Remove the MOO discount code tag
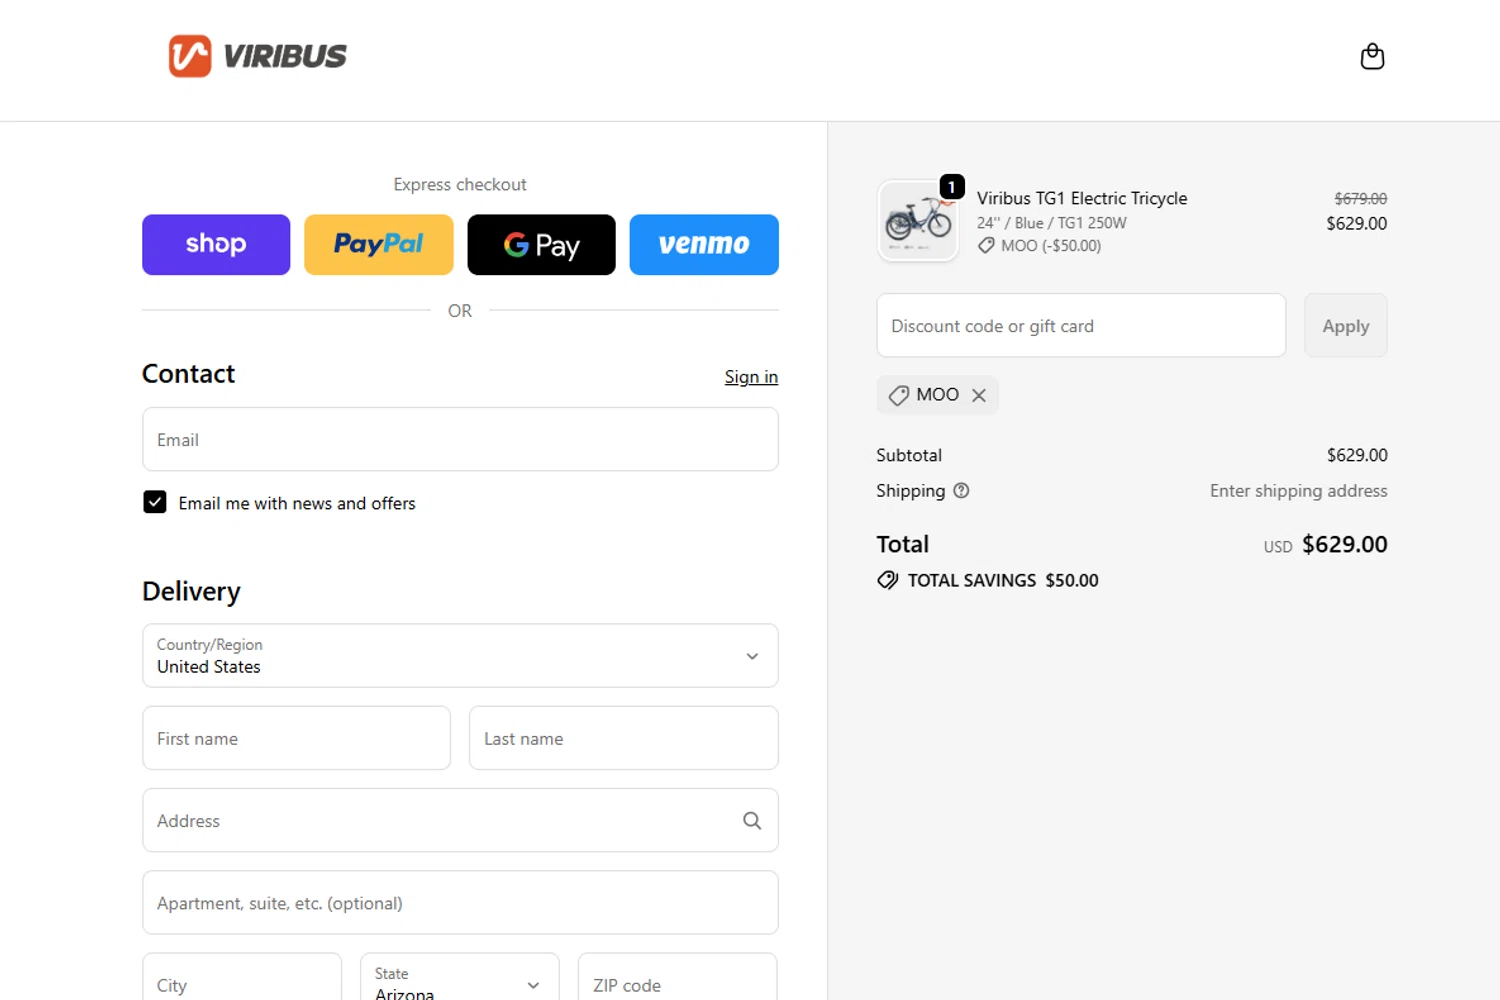This screenshot has width=1500, height=1000. [979, 395]
